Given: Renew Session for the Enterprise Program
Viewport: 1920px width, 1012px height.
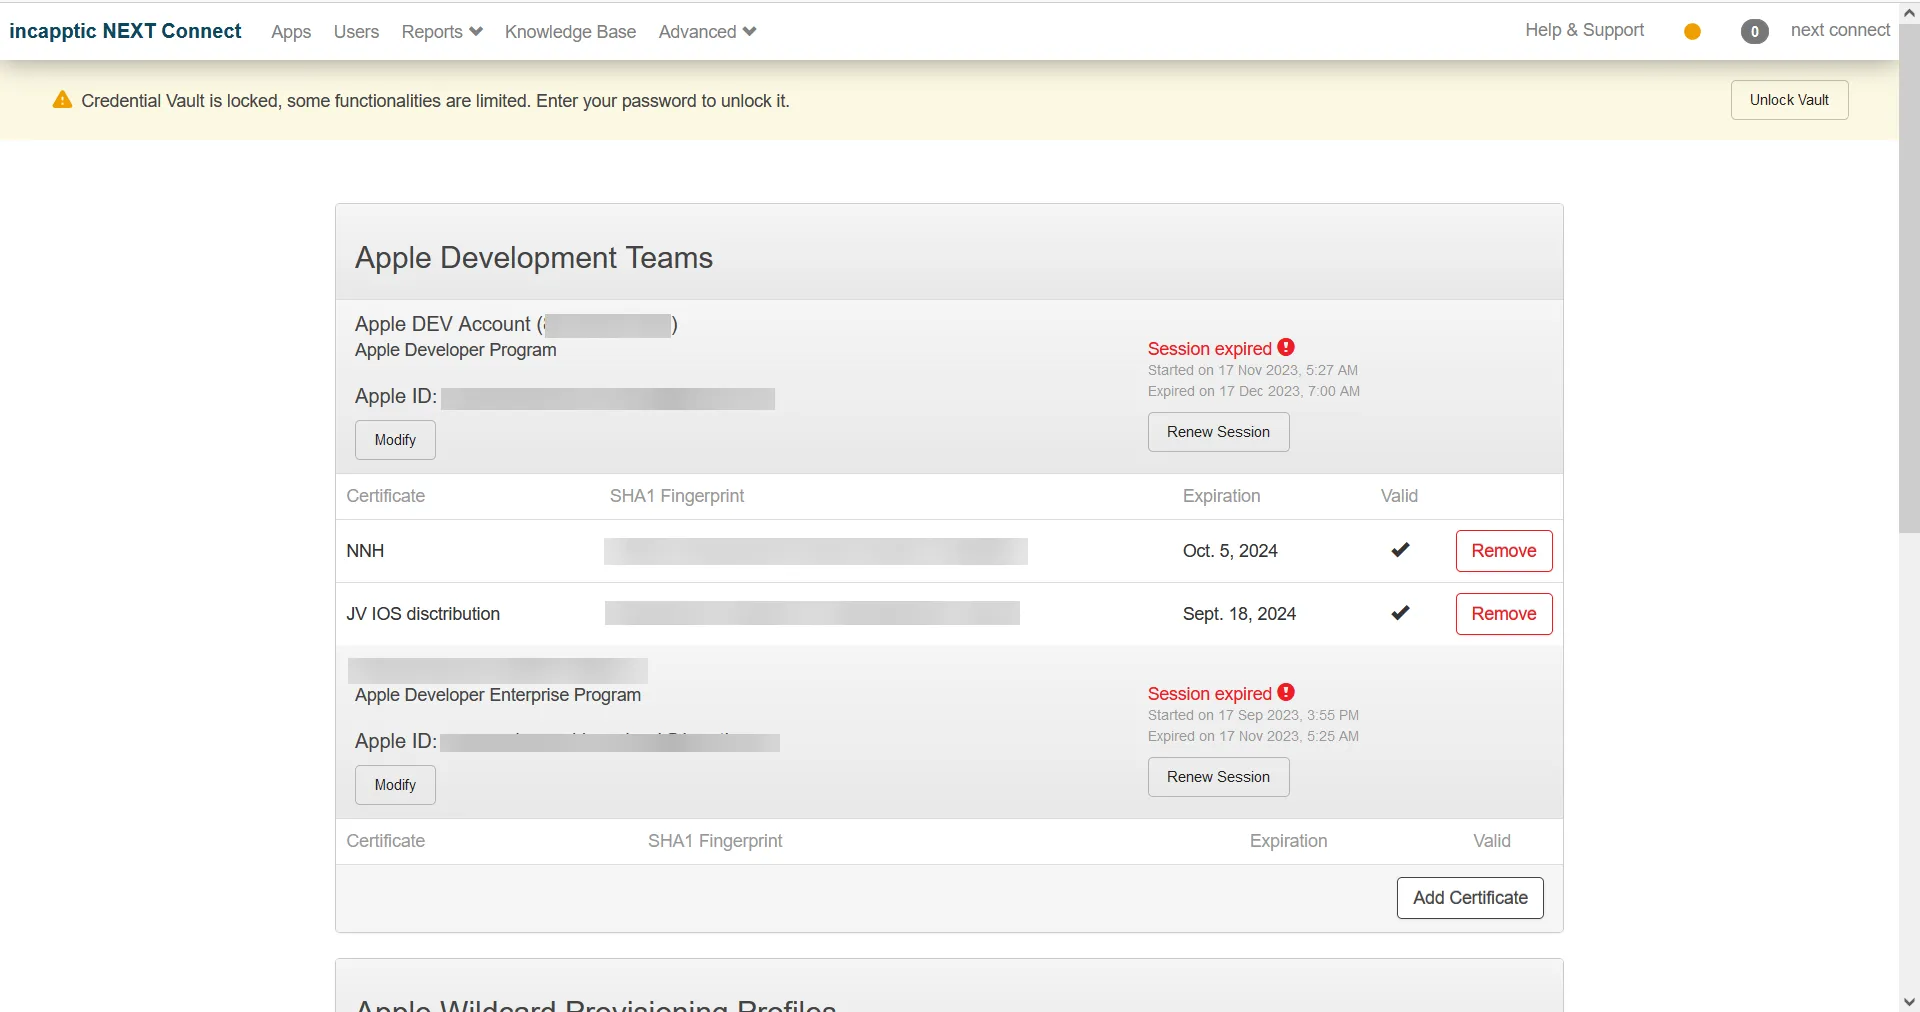Looking at the screenshot, I should (x=1218, y=777).
